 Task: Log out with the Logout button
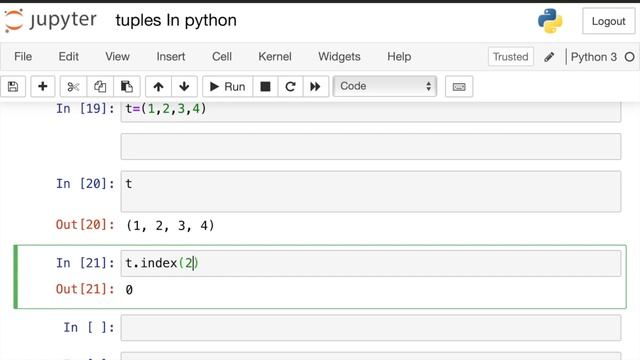tap(608, 21)
